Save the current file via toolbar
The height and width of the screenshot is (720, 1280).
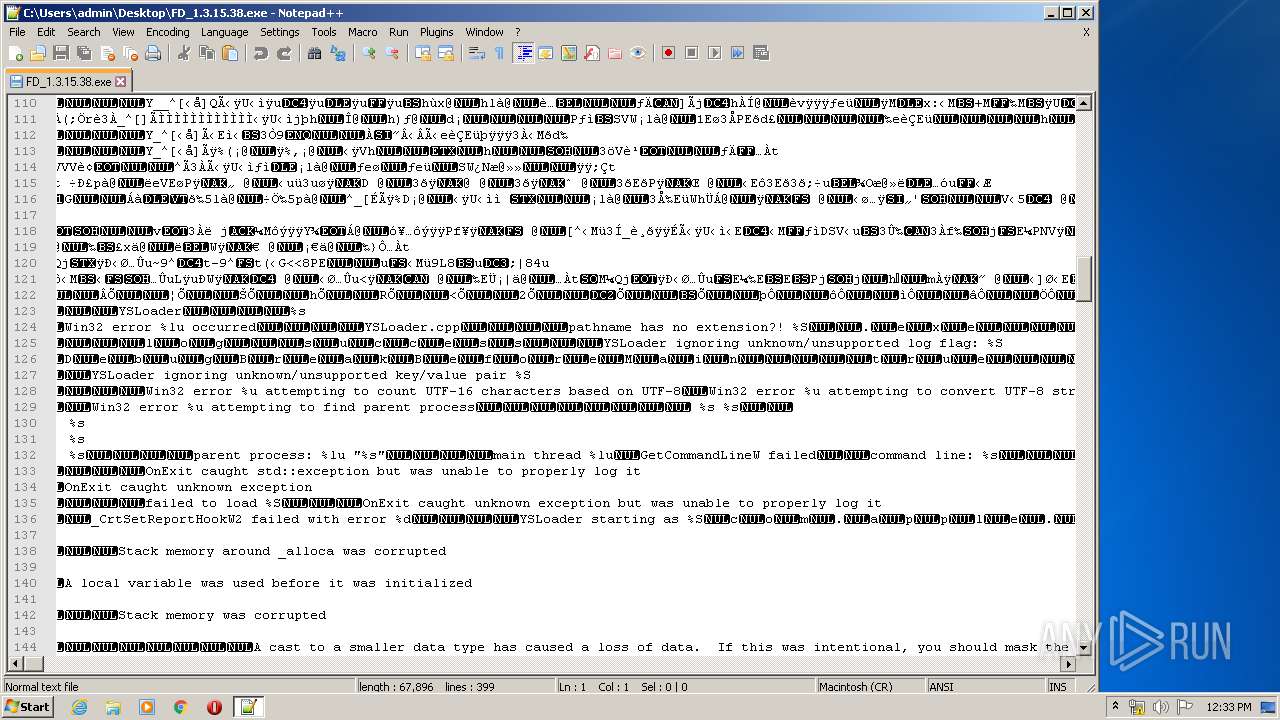point(60,53)
